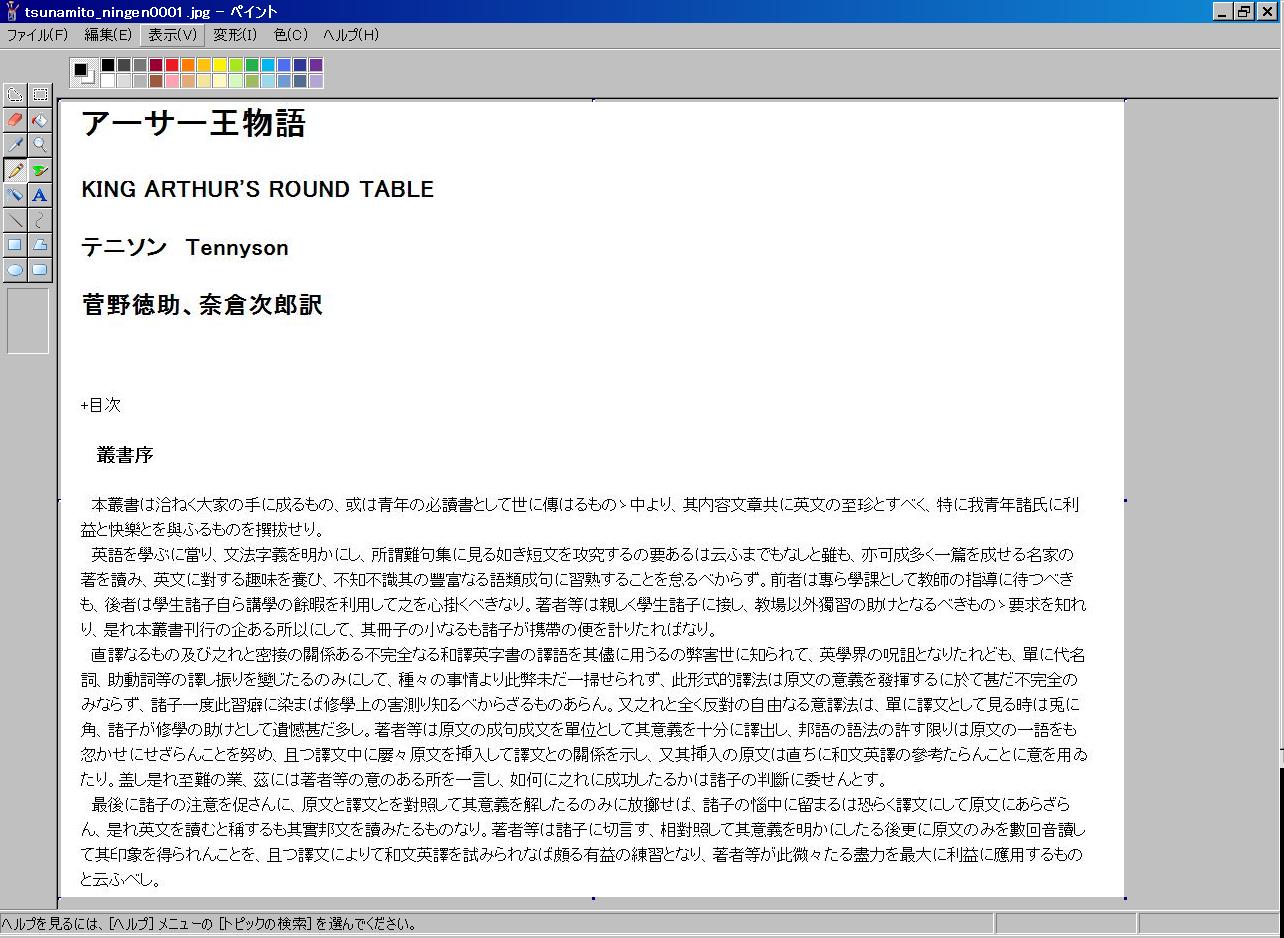The image size is (1284, 938).
Task: Select the Rounded Rectangle tool
Action: coord(40,270)
